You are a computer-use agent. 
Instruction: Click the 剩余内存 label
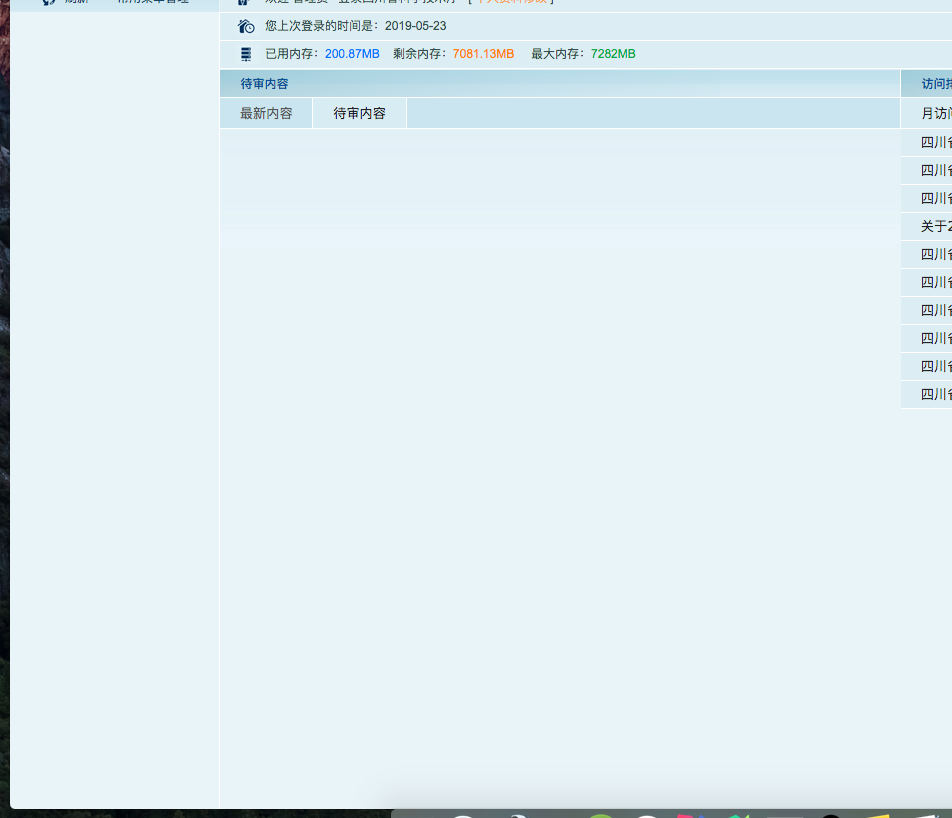tap(420, 54)
